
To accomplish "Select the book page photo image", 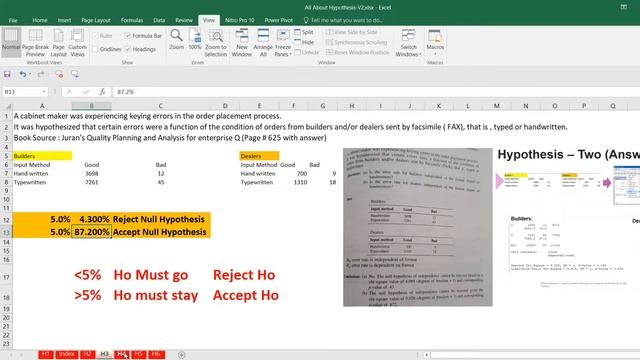I will [418, 227].
